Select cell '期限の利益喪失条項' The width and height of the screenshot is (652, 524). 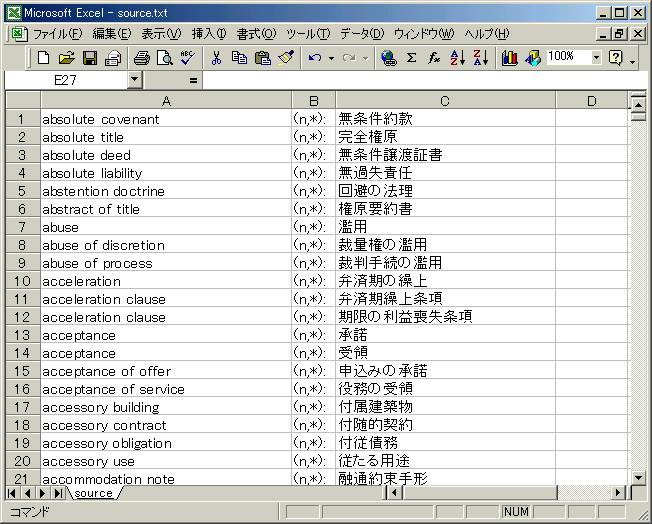point(445,317)
